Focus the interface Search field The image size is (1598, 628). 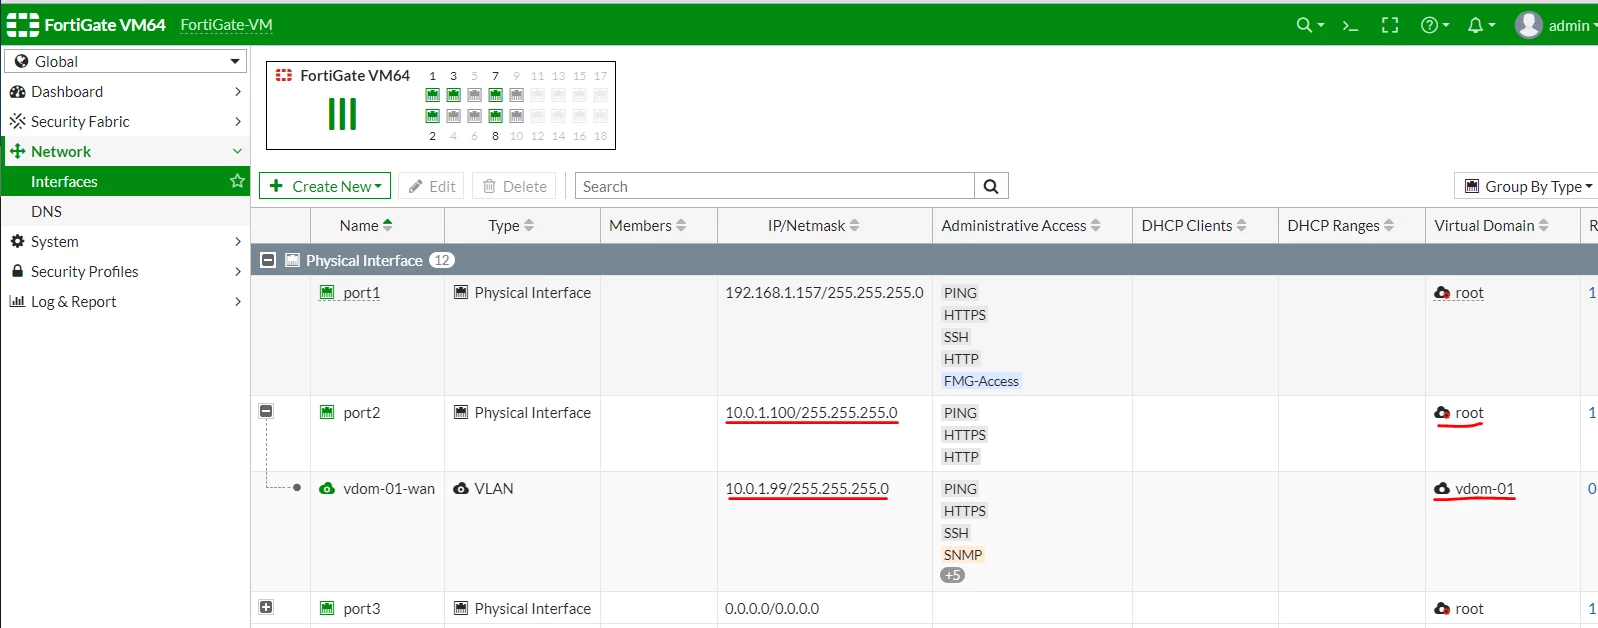(x=775, y=186)
